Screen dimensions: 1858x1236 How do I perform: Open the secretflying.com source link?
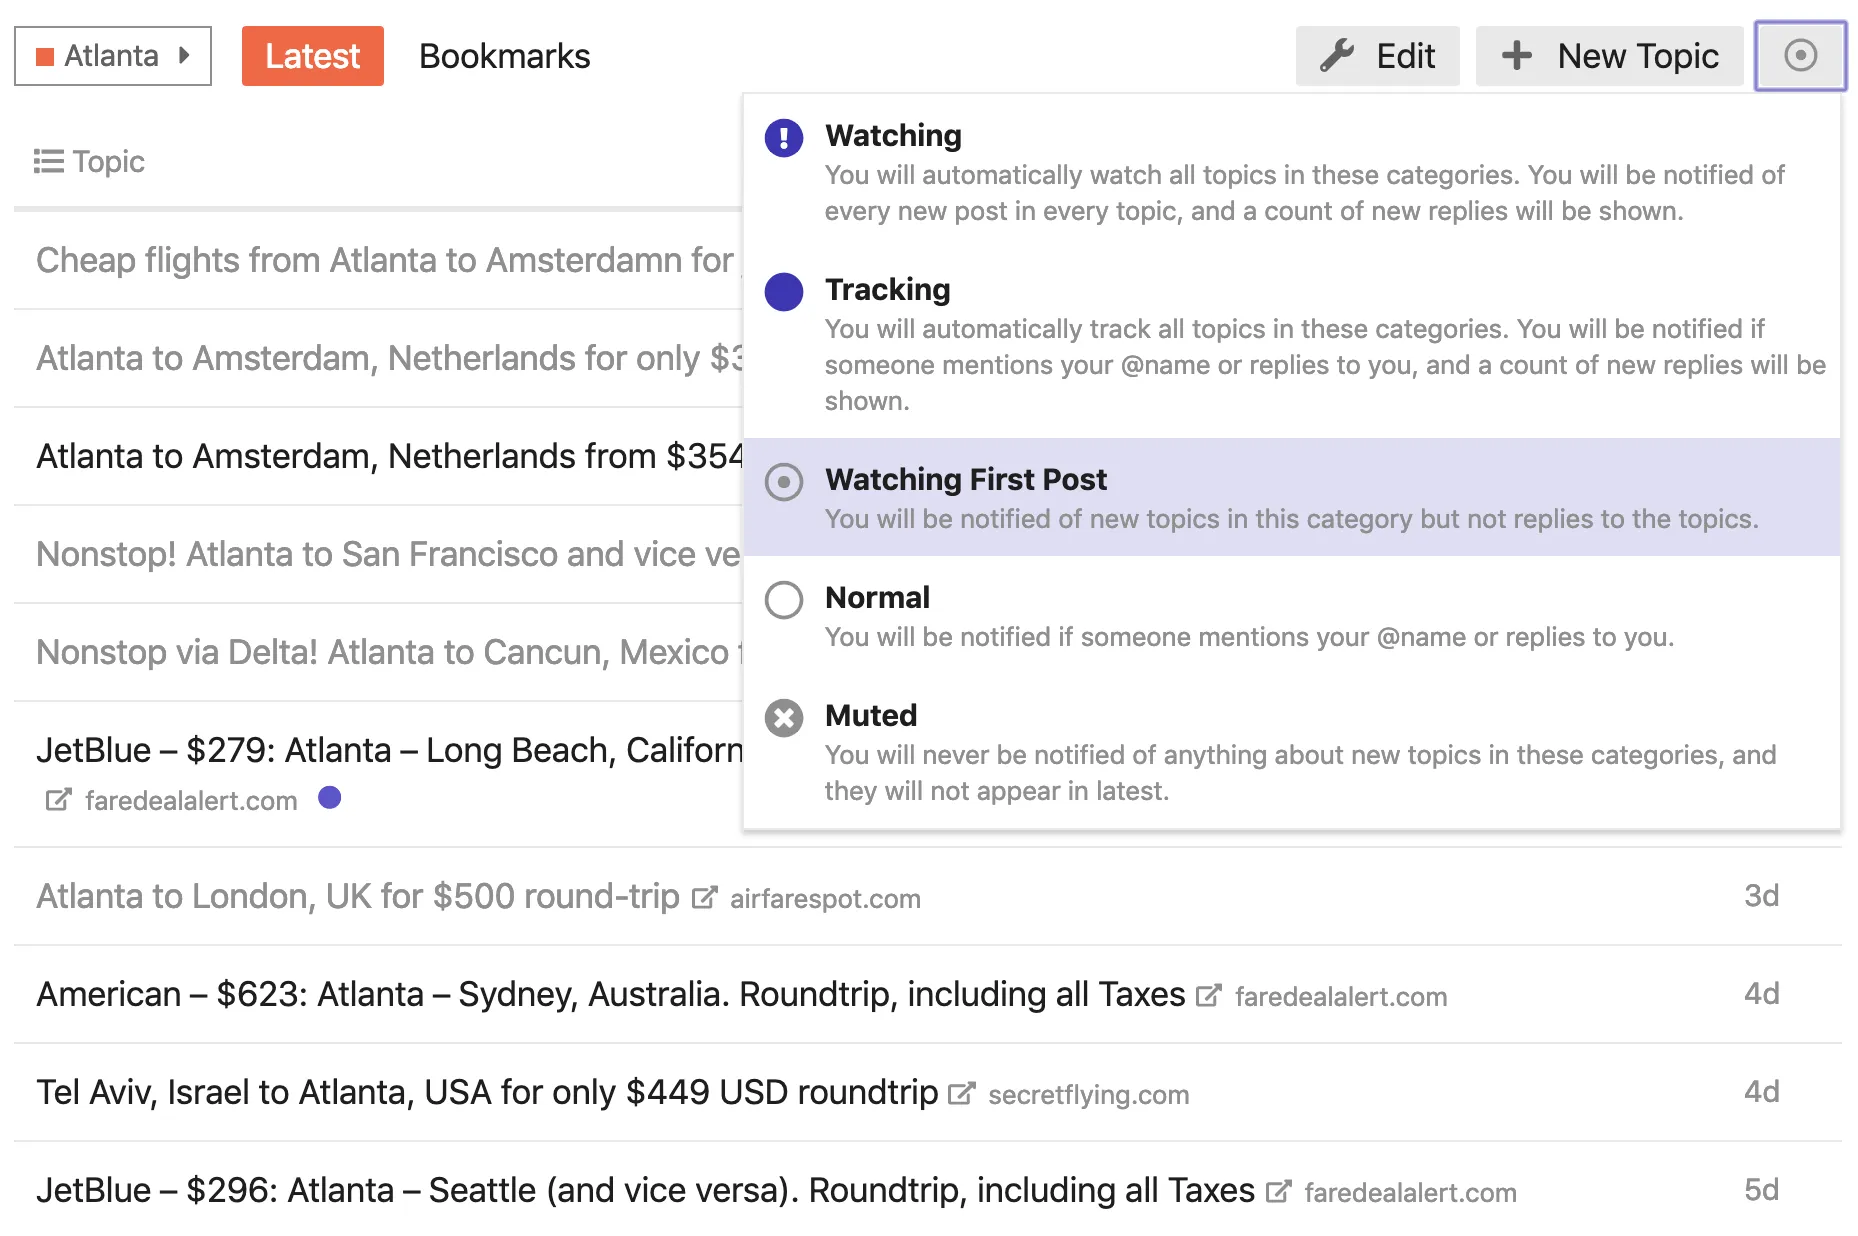click(x=1088, y=1095)
